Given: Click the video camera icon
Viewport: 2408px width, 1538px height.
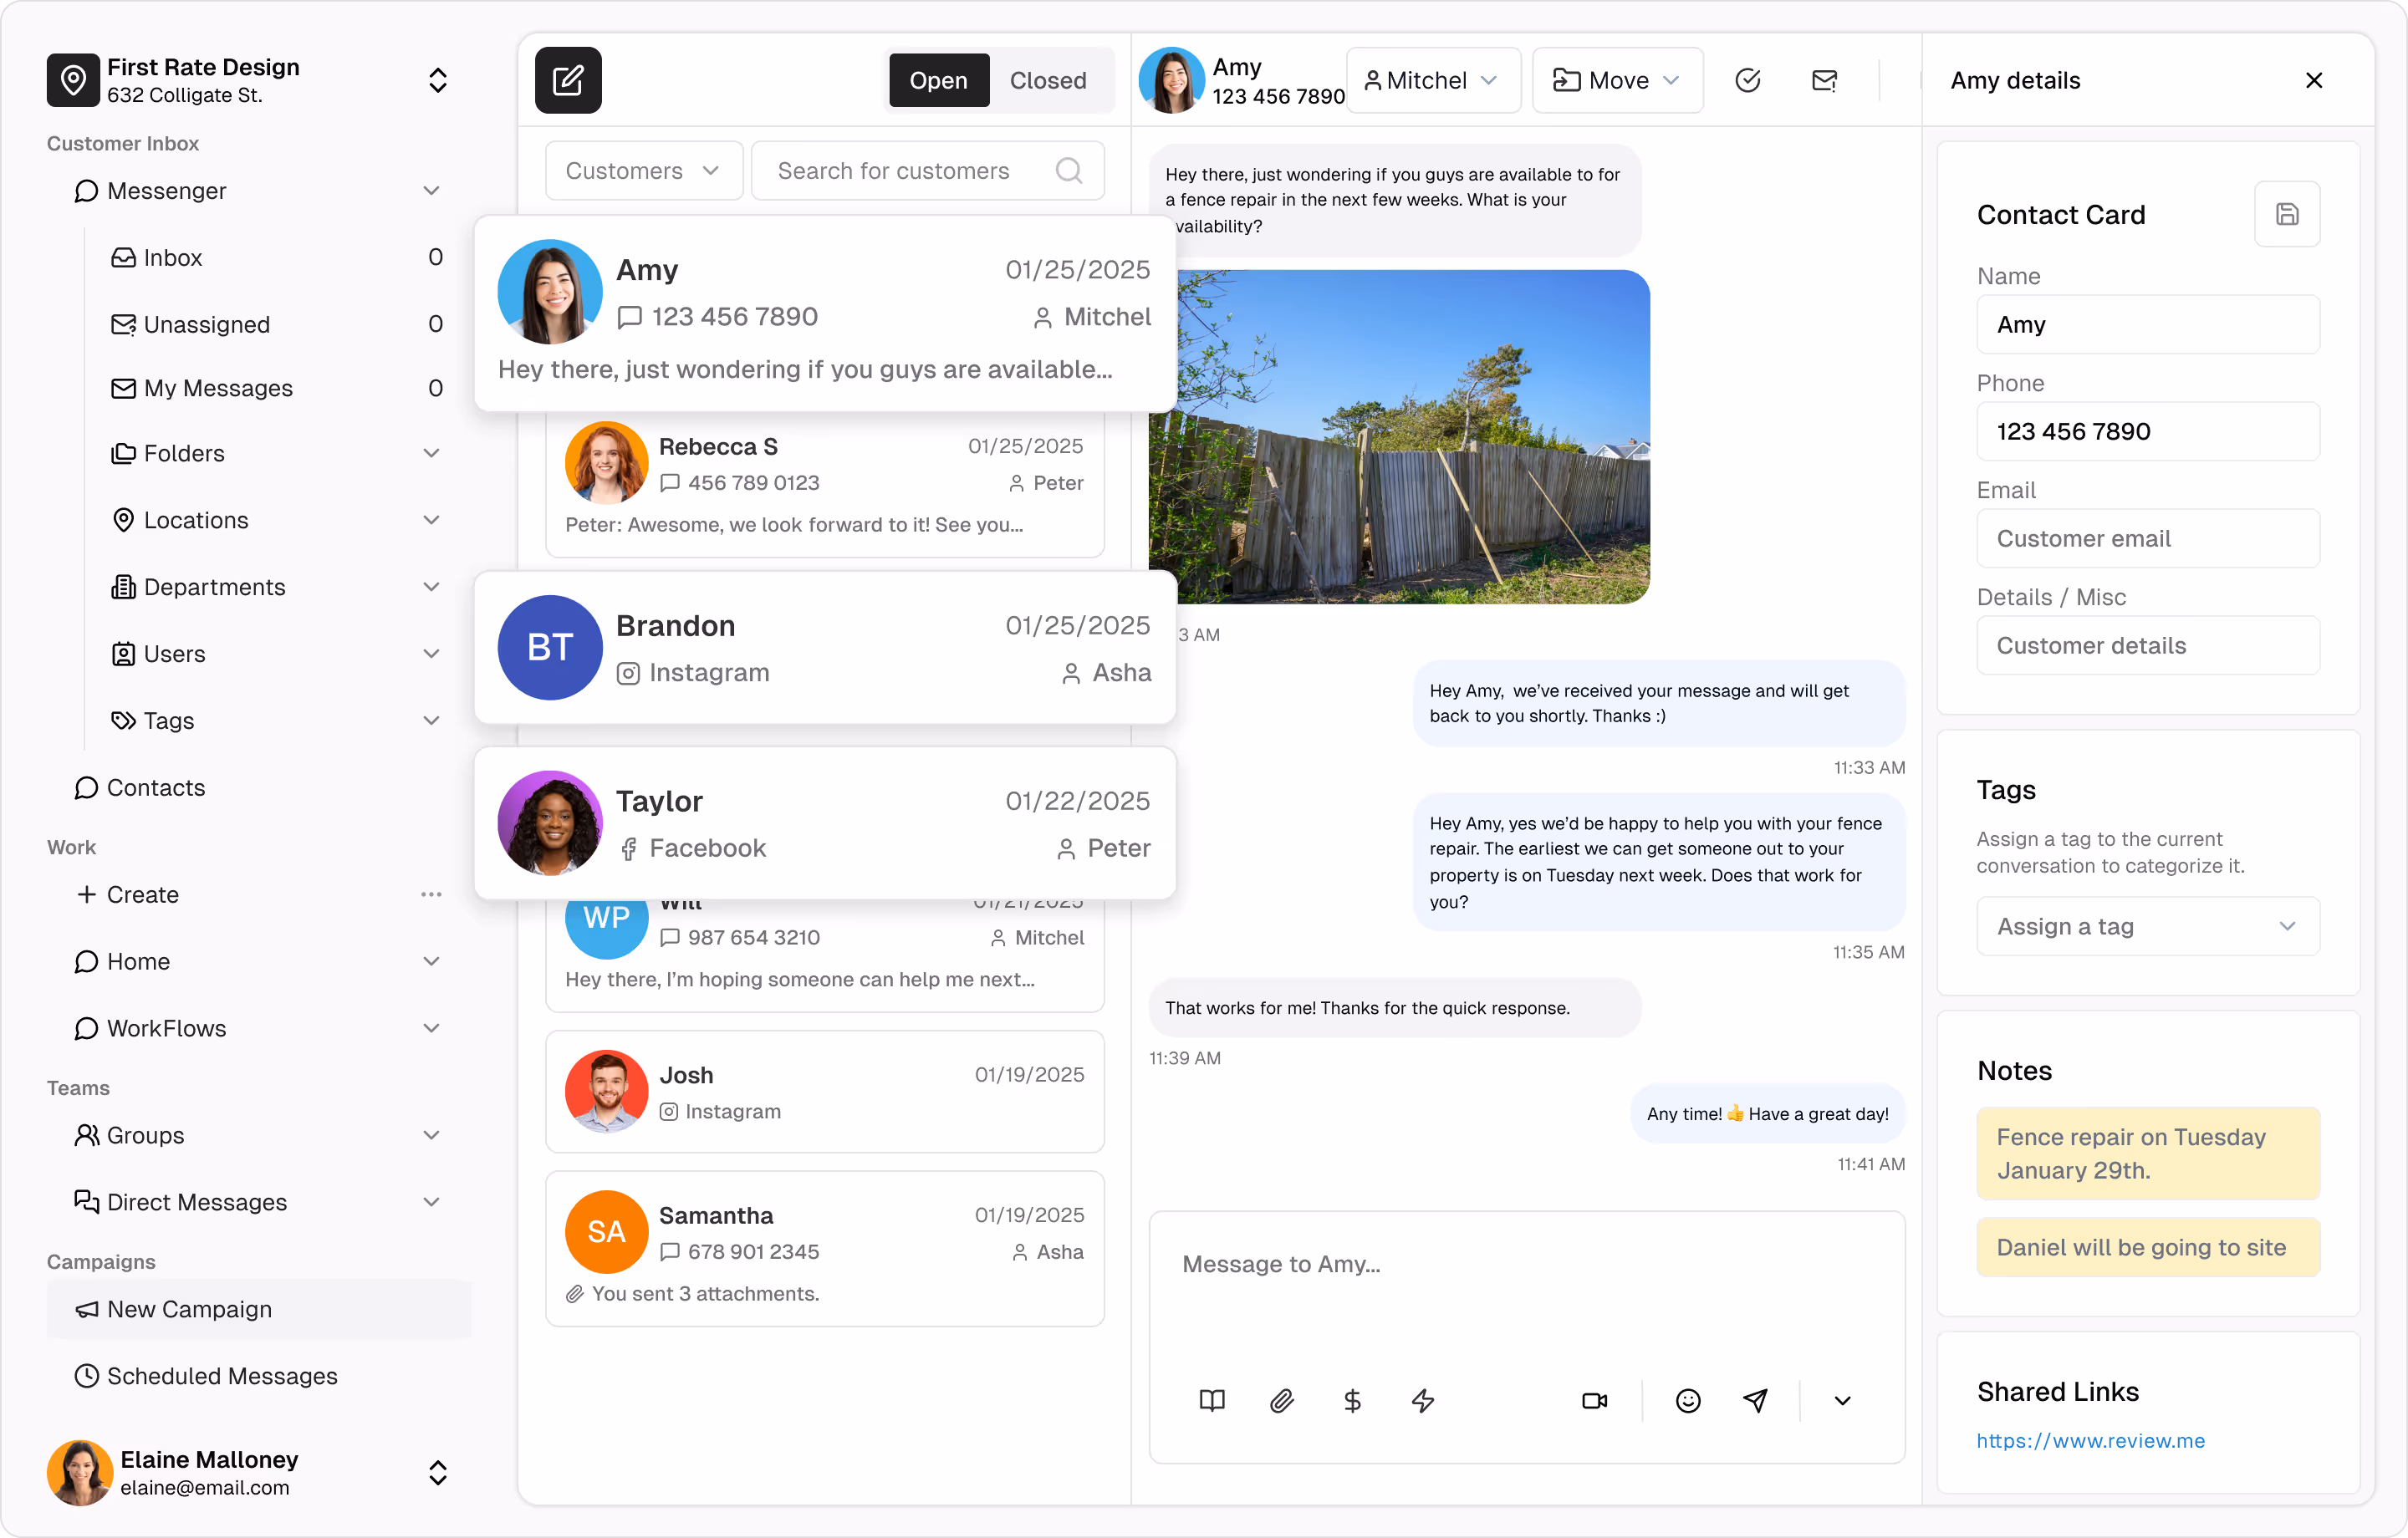Looking at the screenshot, I should tap(1594, 1400).
